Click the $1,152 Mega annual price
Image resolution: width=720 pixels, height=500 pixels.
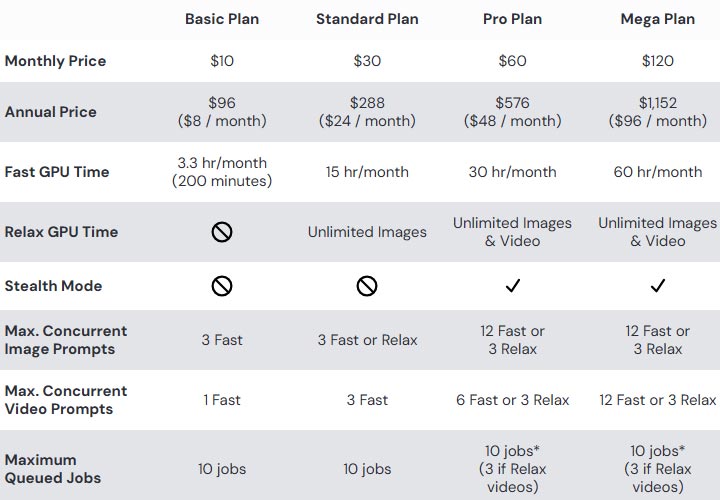(658, 103)
